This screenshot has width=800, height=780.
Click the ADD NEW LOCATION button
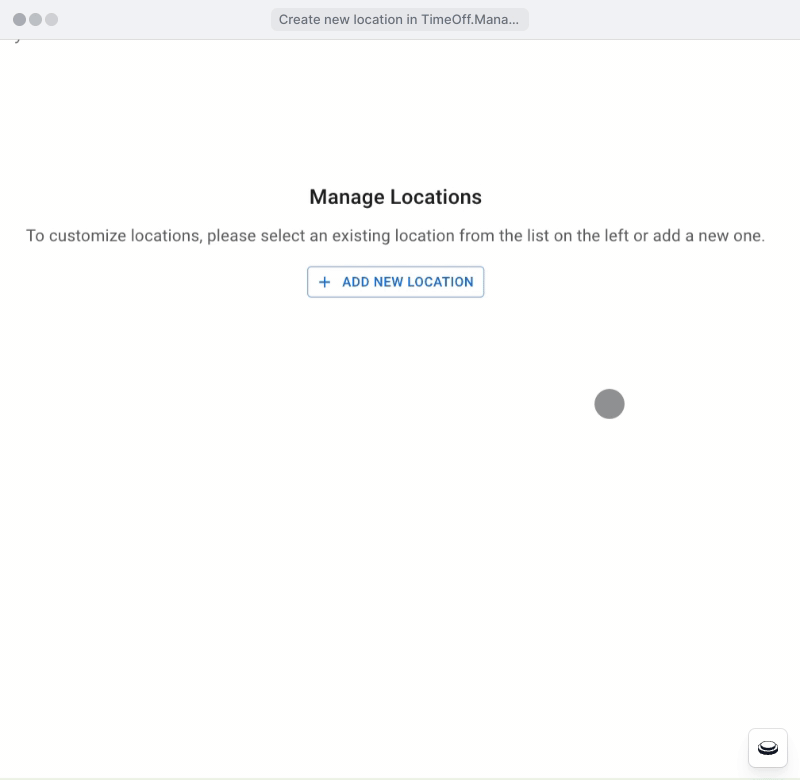pyautogui.click(x=395, y=282)
